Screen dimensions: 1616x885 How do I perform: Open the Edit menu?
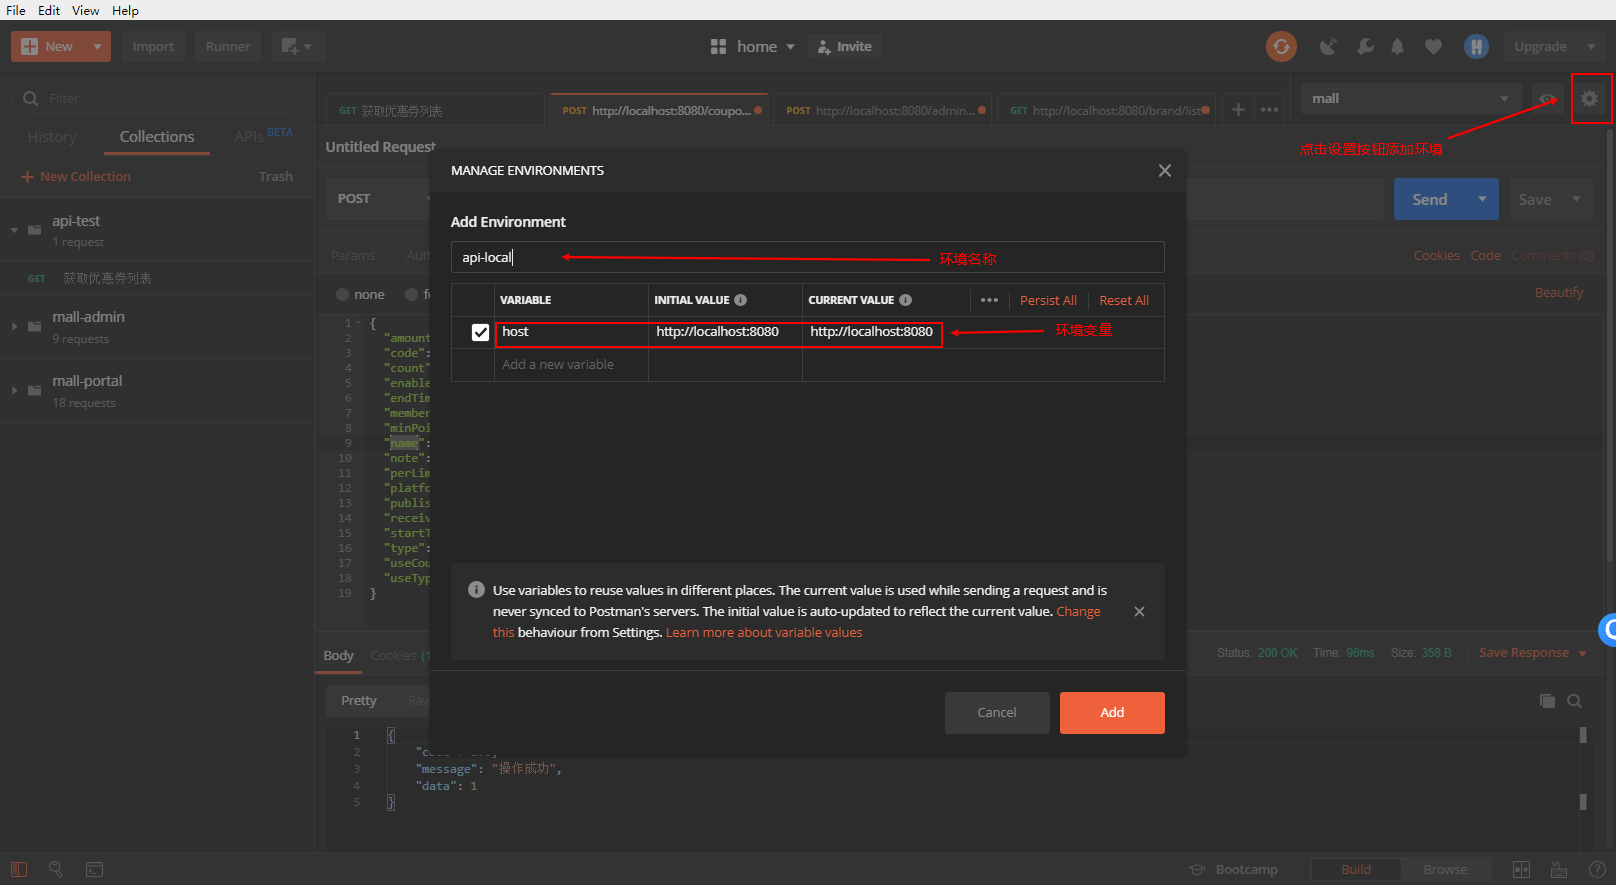click(x=49, y=10)
